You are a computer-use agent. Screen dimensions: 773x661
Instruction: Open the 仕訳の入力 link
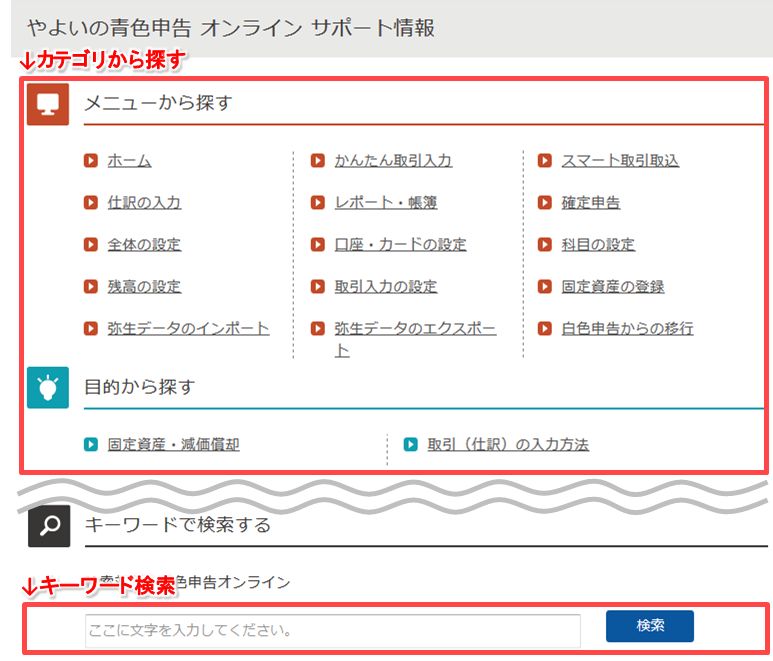[144, 203]
